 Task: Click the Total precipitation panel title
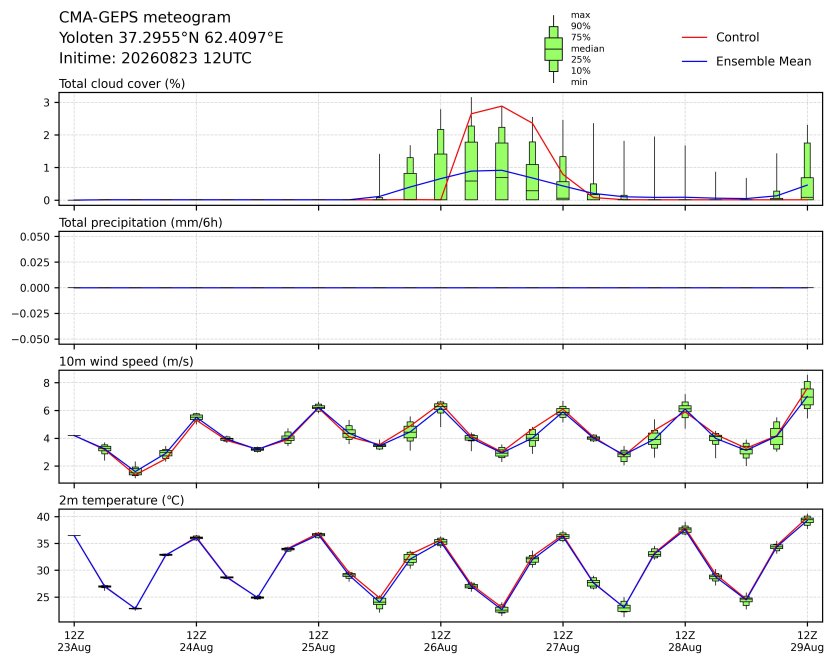141,223
